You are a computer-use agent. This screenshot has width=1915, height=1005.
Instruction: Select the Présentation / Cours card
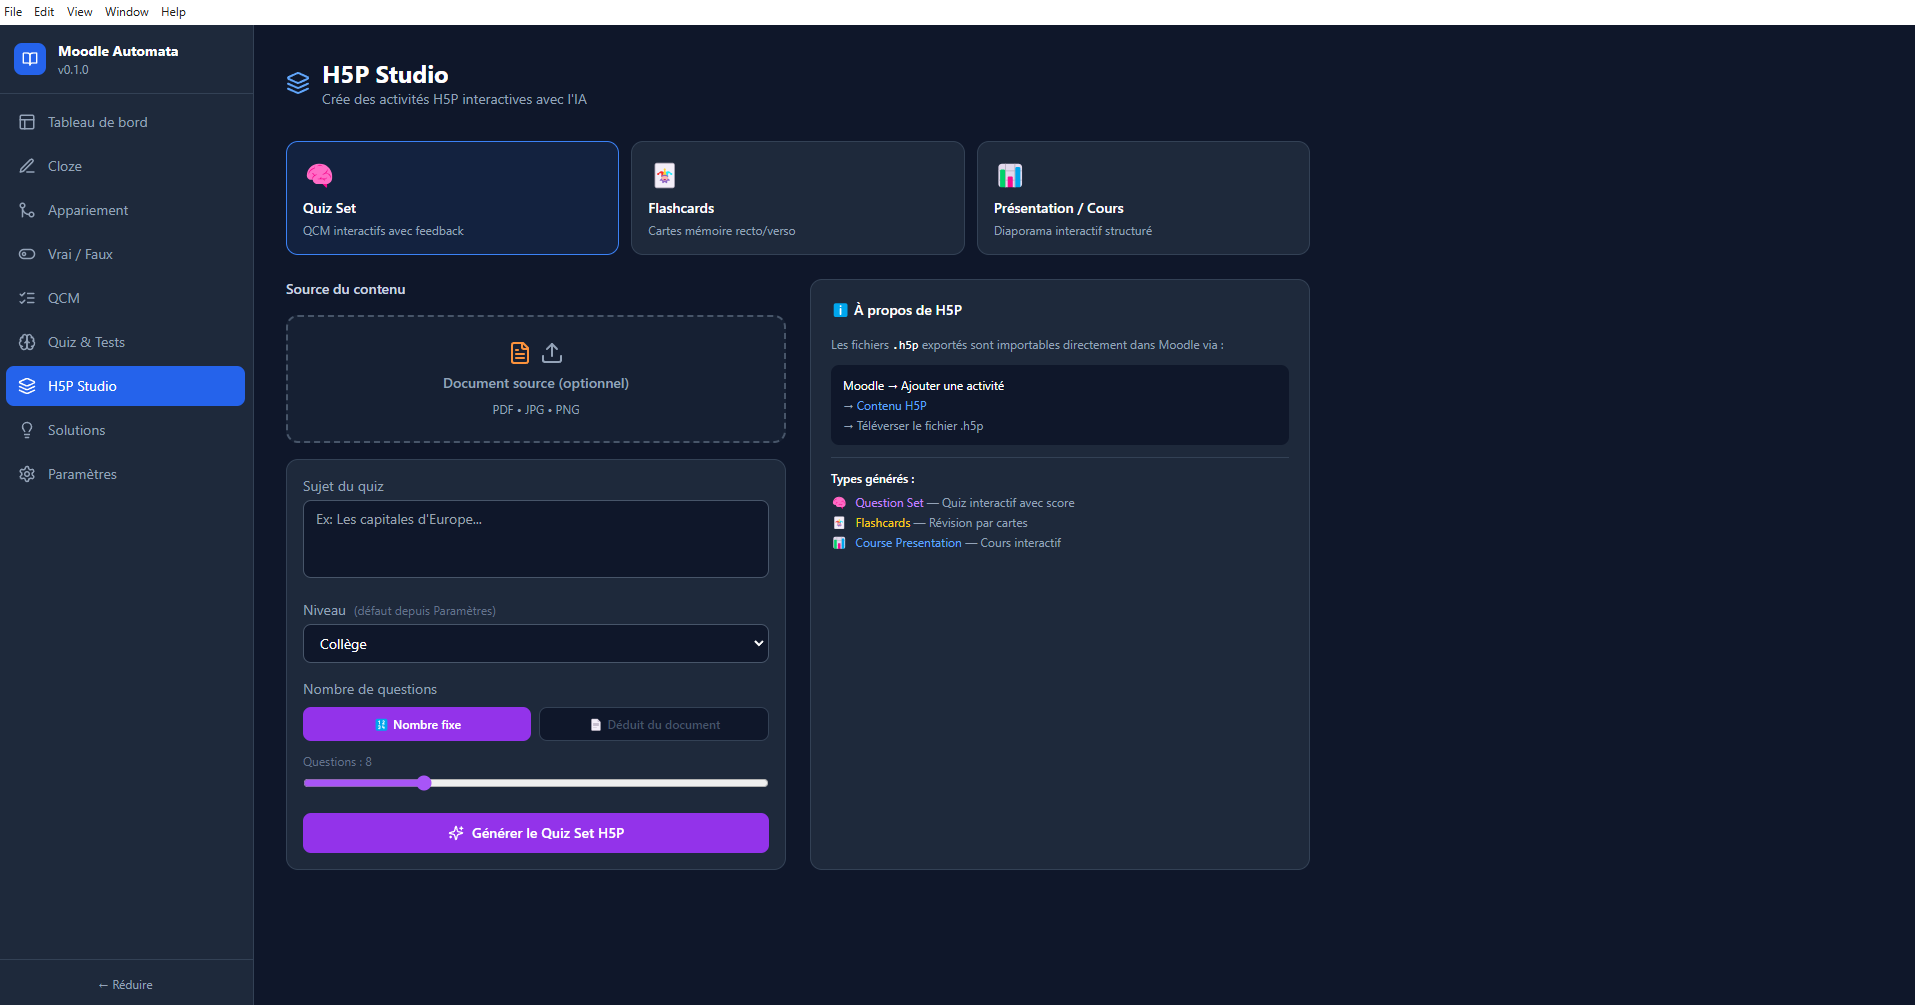[x=1143, y=198]
